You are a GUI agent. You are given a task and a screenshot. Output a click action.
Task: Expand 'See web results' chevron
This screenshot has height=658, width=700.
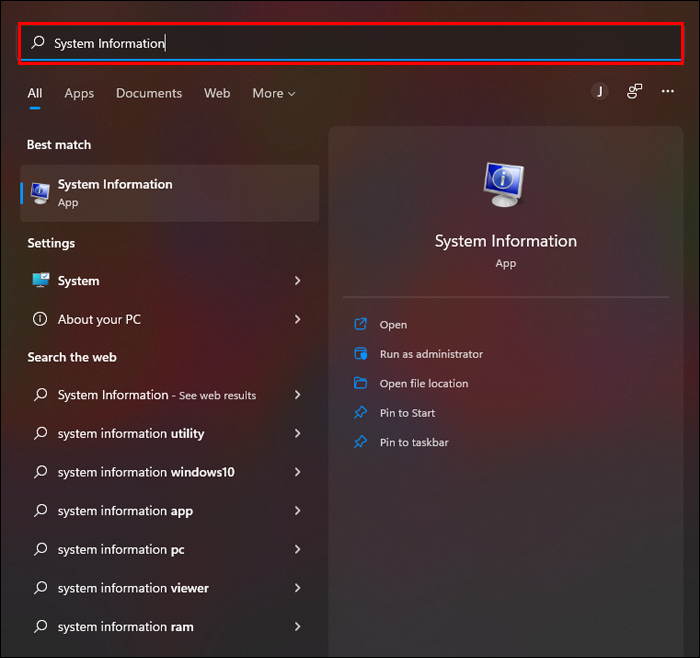297,395
